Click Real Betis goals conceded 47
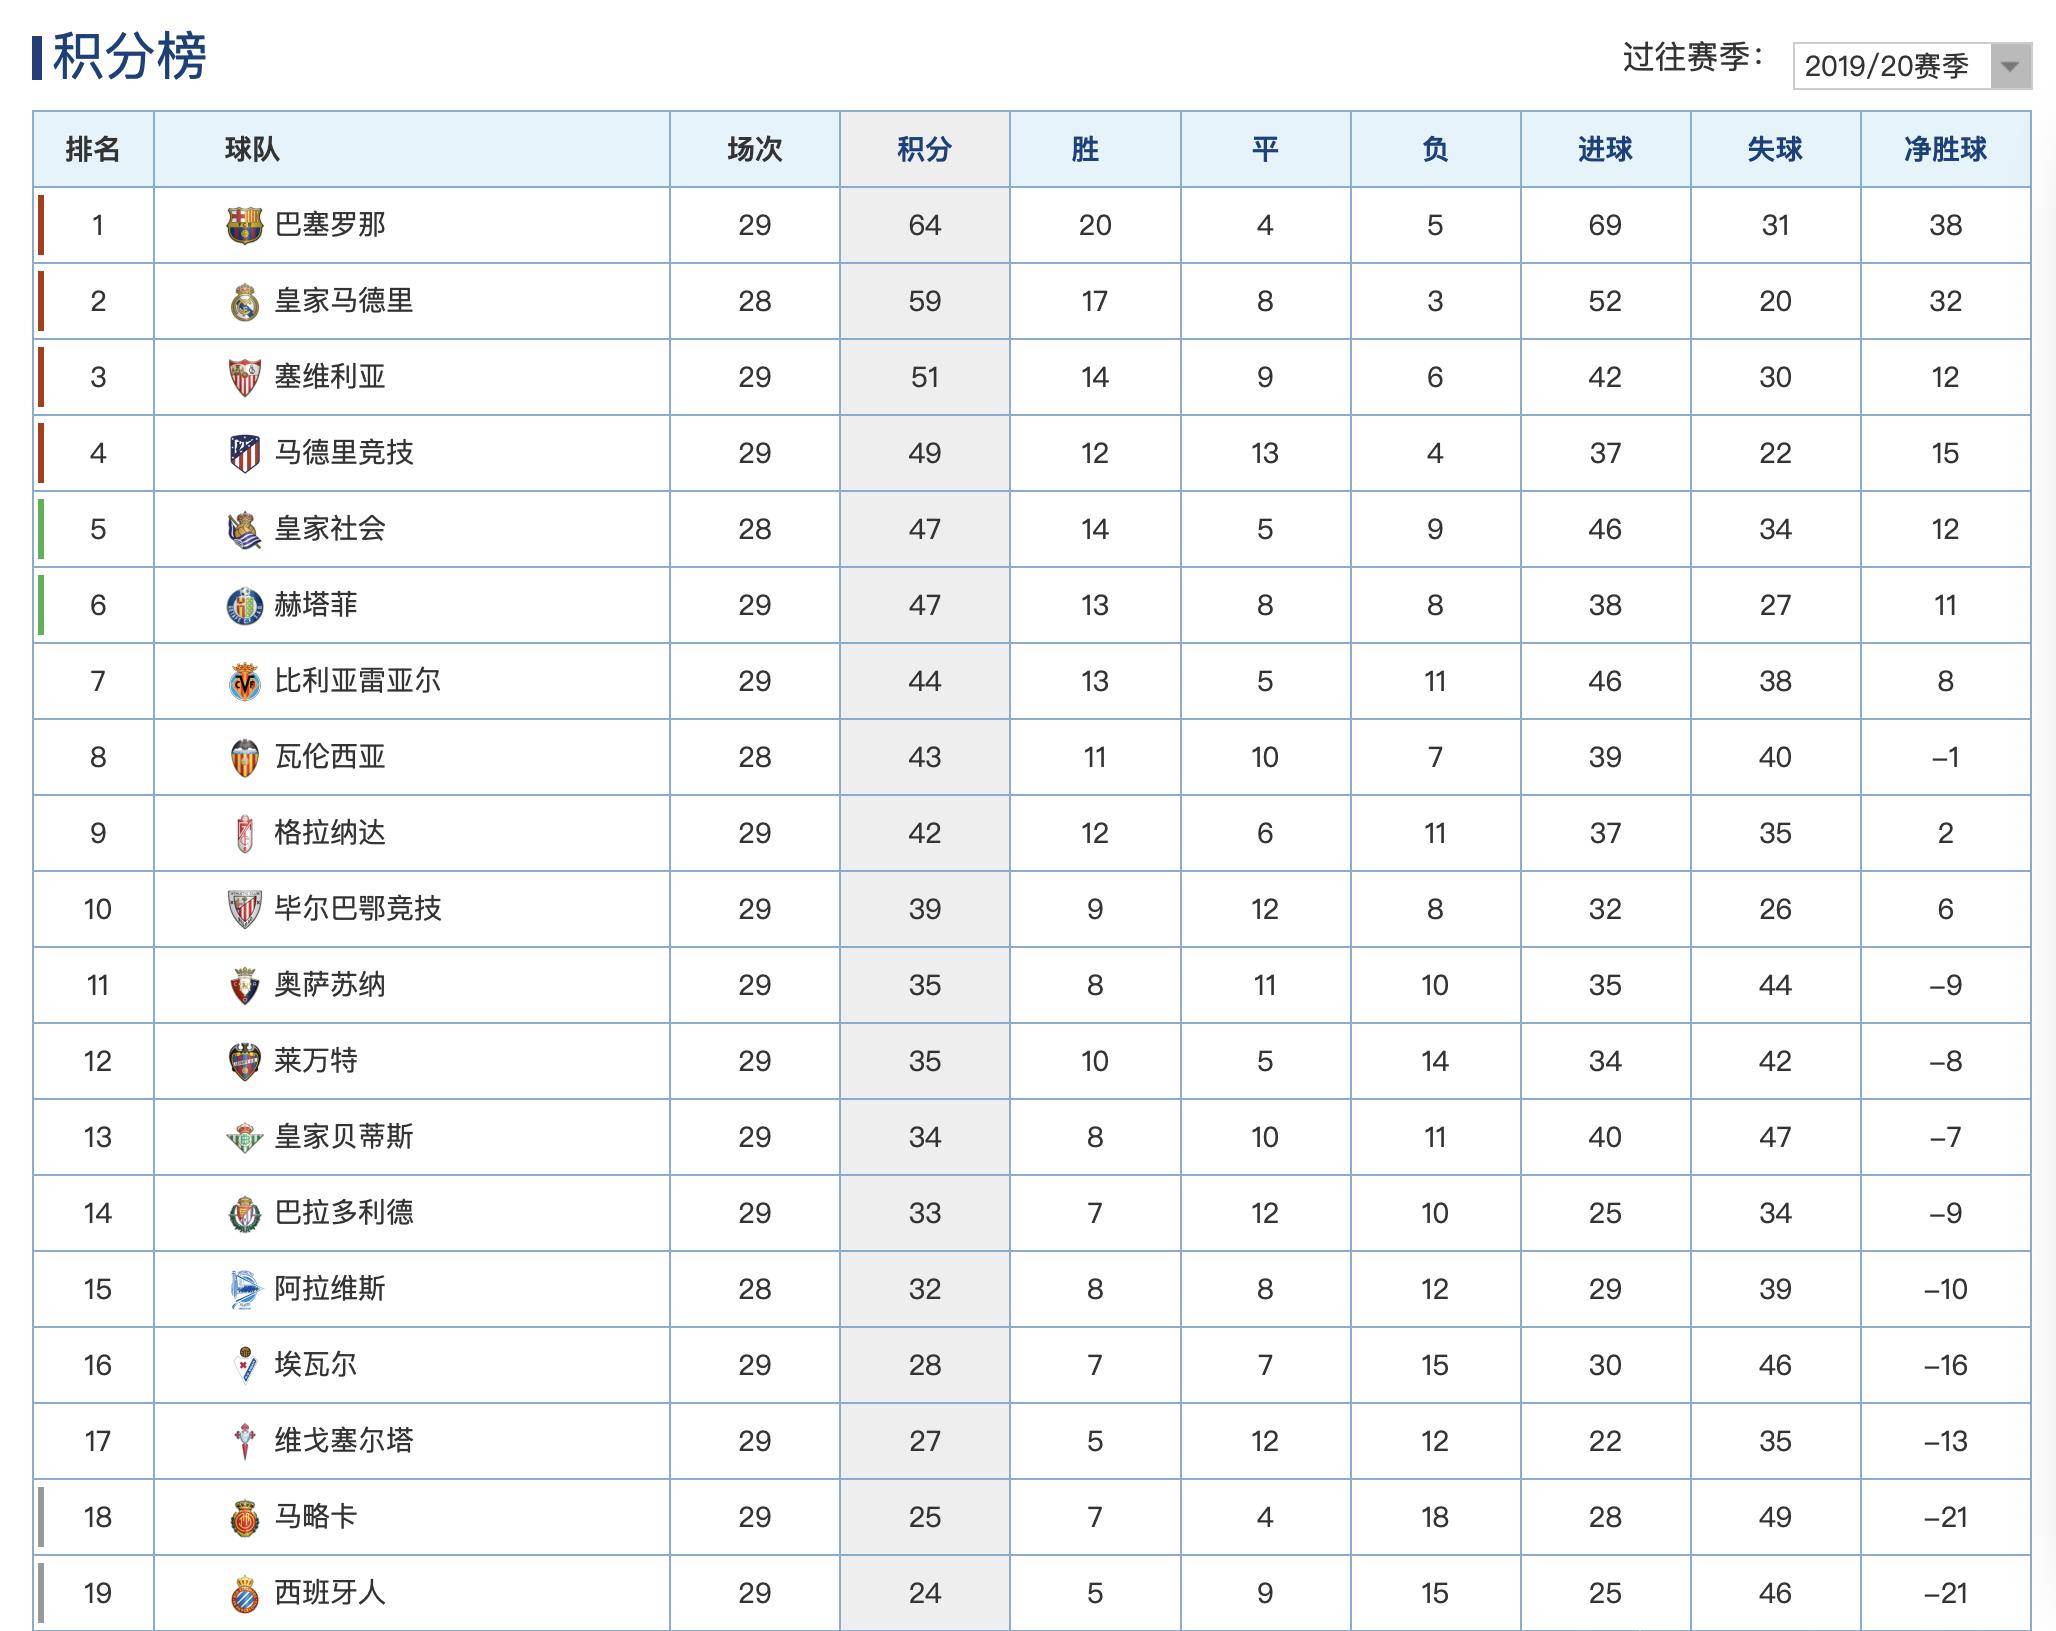Image resolution: width=2056 pixels, height=1631 pixels. point(1775,1138)
